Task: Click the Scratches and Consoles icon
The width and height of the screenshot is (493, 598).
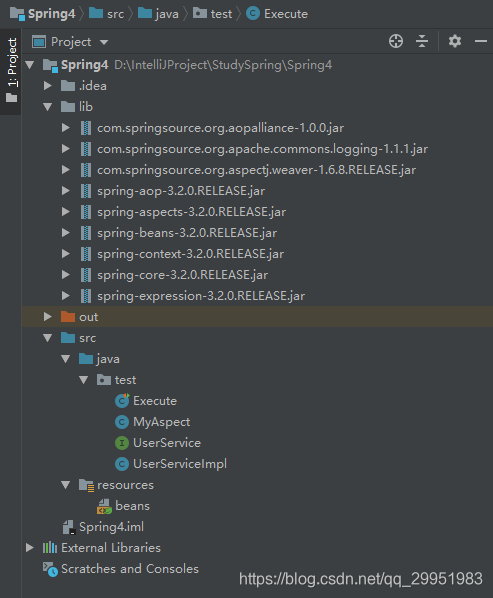Action: pos(50,569)
